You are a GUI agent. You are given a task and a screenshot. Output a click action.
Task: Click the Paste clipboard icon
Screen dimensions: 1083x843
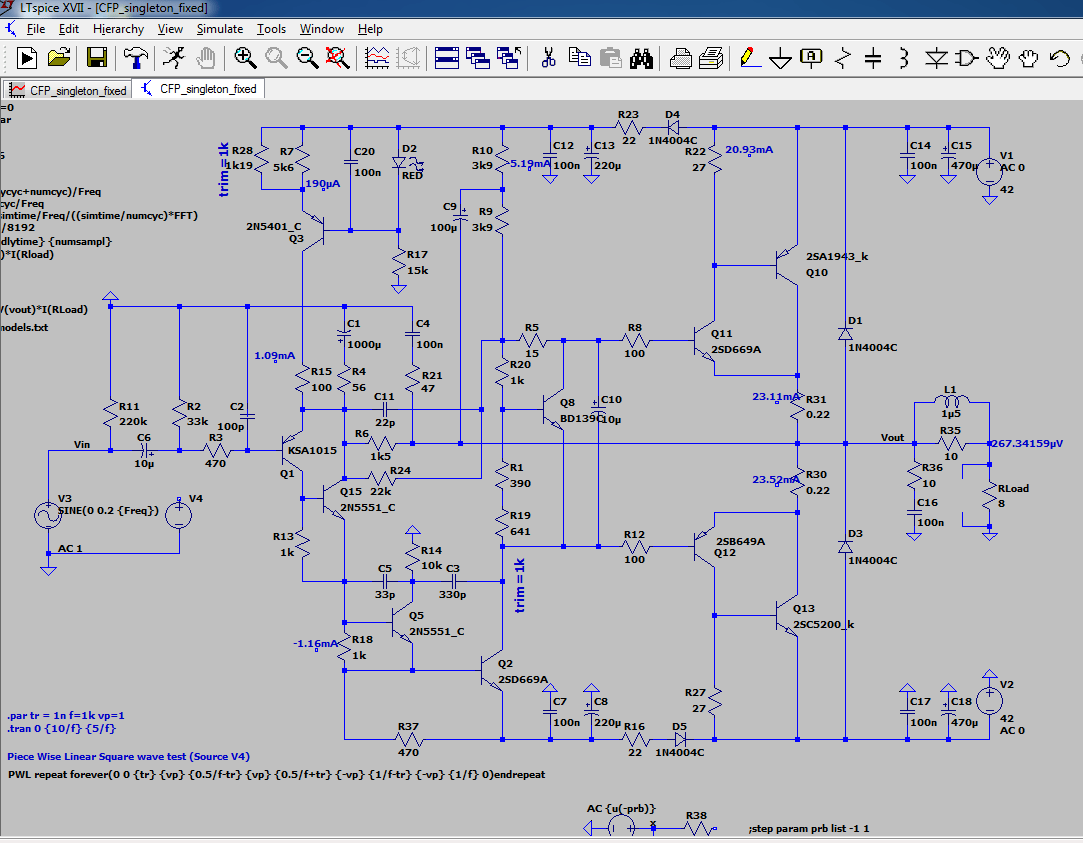click(611, 58)
